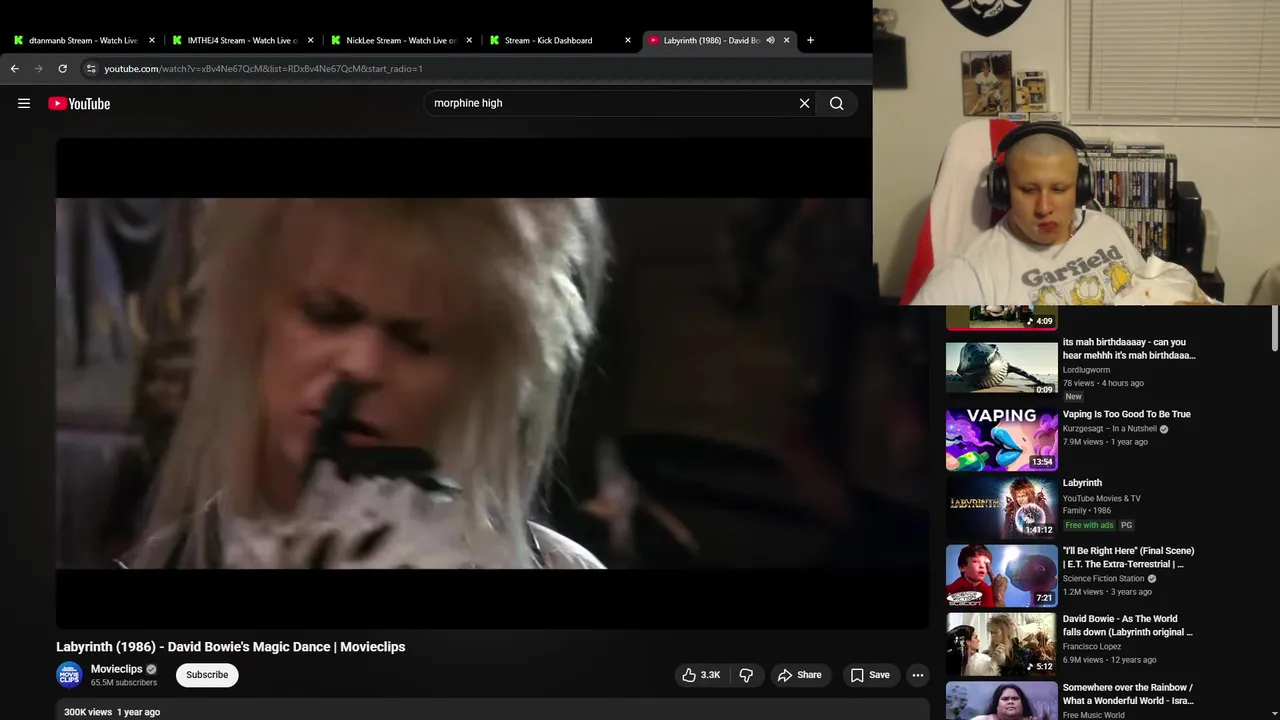Open 'As The World falls down' thumbnail
This screenshot has height=720, width=1280.
pyautogui.click(x=1001, y=644)
